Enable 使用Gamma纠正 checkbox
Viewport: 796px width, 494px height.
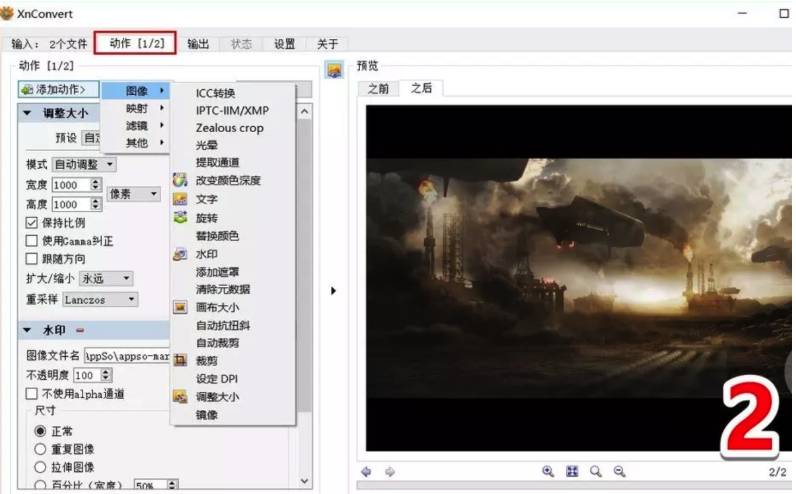31,241
